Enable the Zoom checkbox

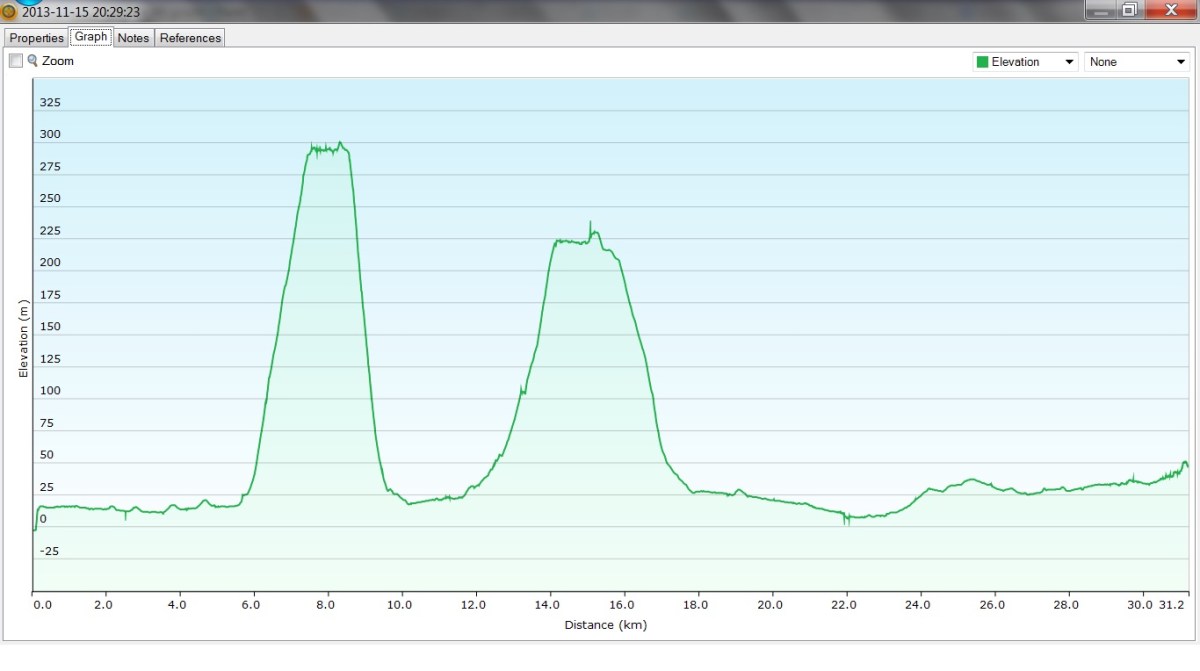click(x=16, y=61)
